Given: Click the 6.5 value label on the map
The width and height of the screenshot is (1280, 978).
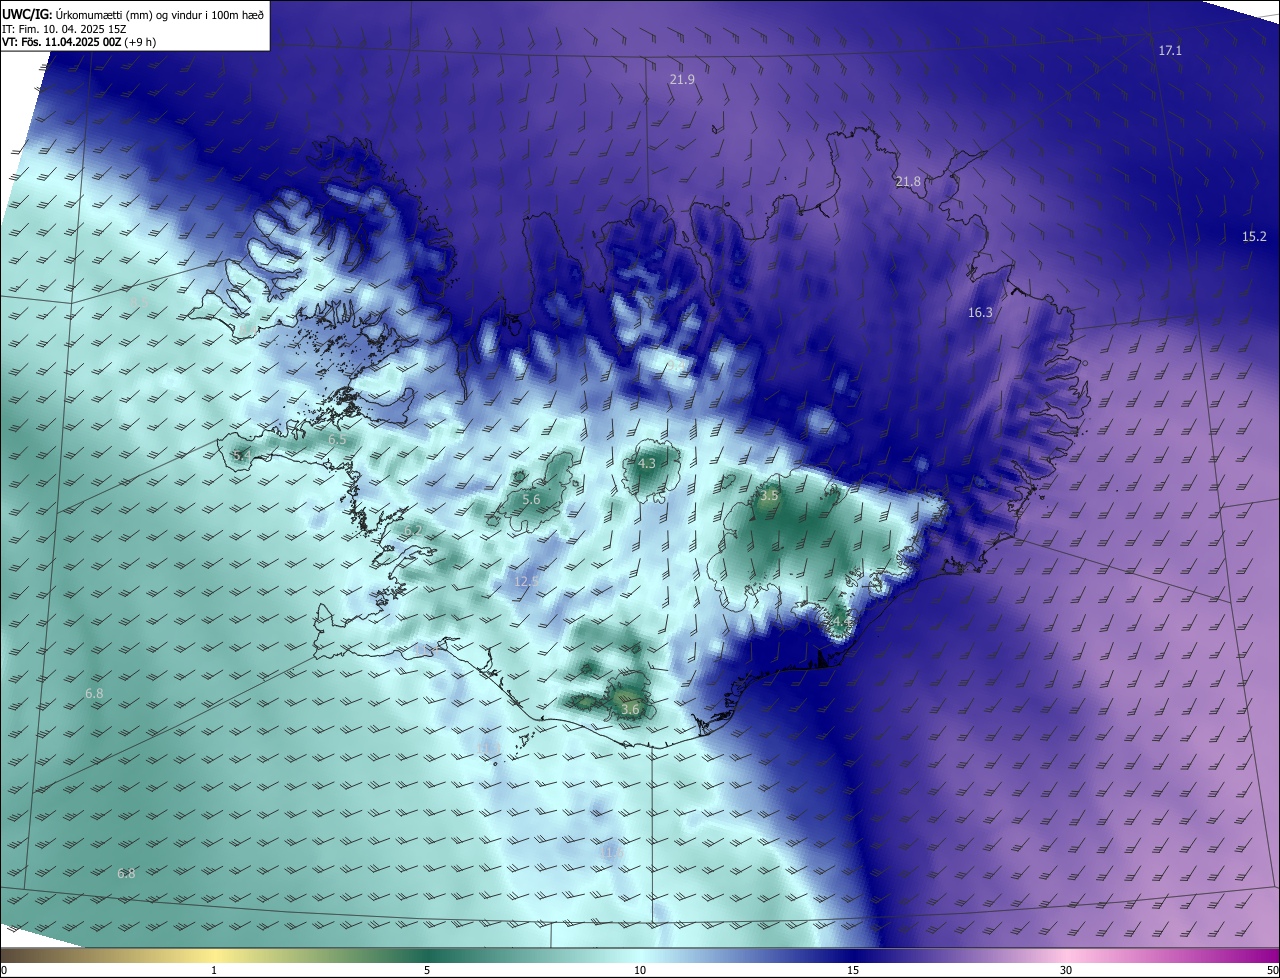Looking at the screenshot, I should coord(338,440).
